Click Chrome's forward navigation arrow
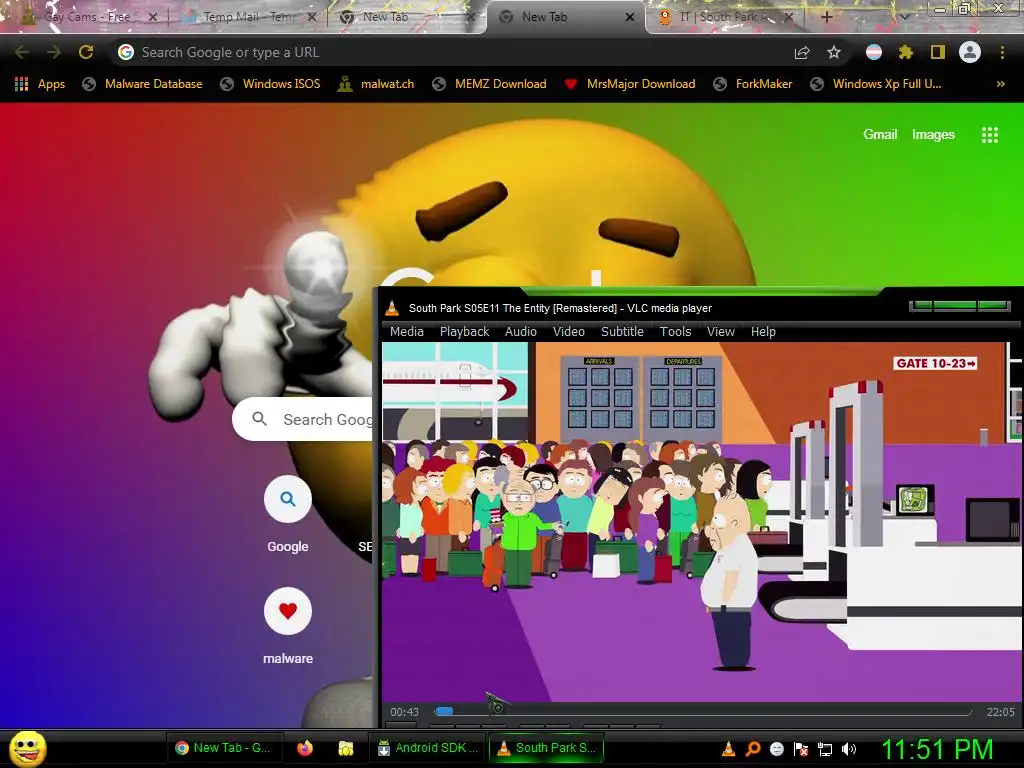1024x768 pixels. [x=54, y=52]
